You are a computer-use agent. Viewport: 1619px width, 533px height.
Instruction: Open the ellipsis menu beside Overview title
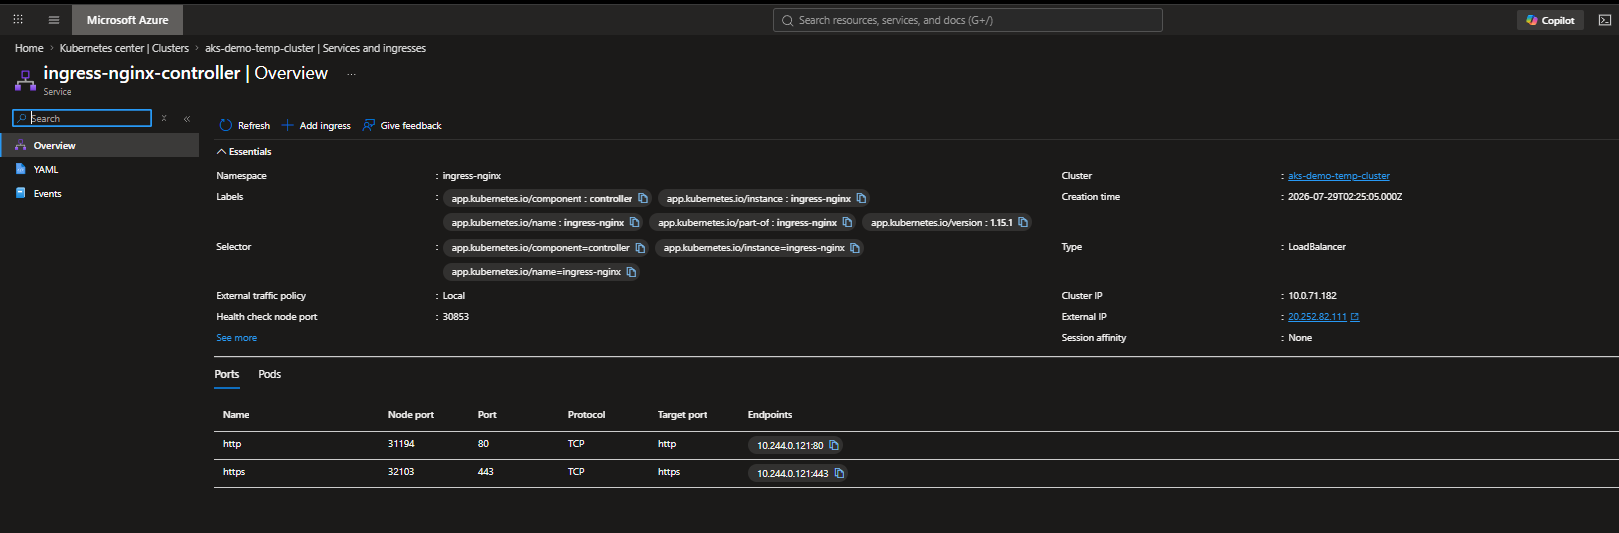[351, 74]
